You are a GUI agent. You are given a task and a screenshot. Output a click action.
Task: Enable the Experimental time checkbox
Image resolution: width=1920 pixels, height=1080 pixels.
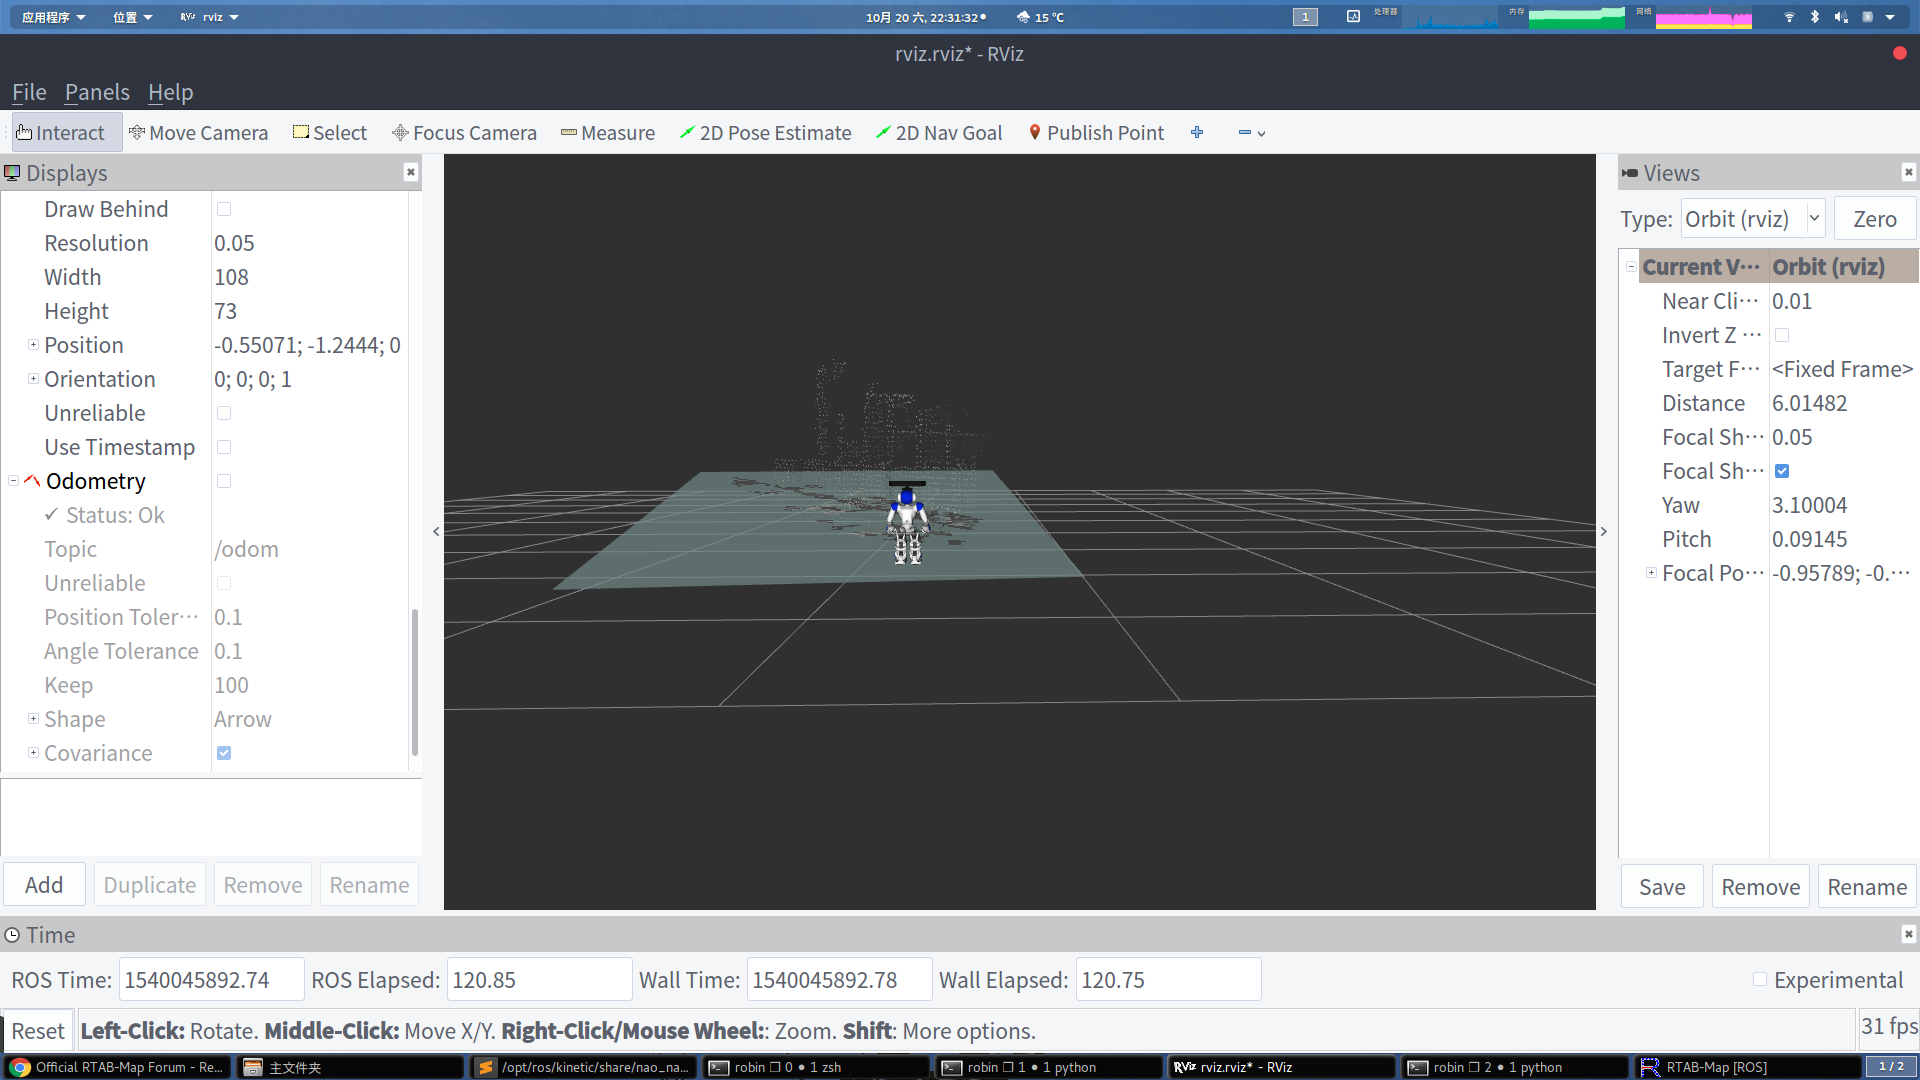coord(1760,980)
